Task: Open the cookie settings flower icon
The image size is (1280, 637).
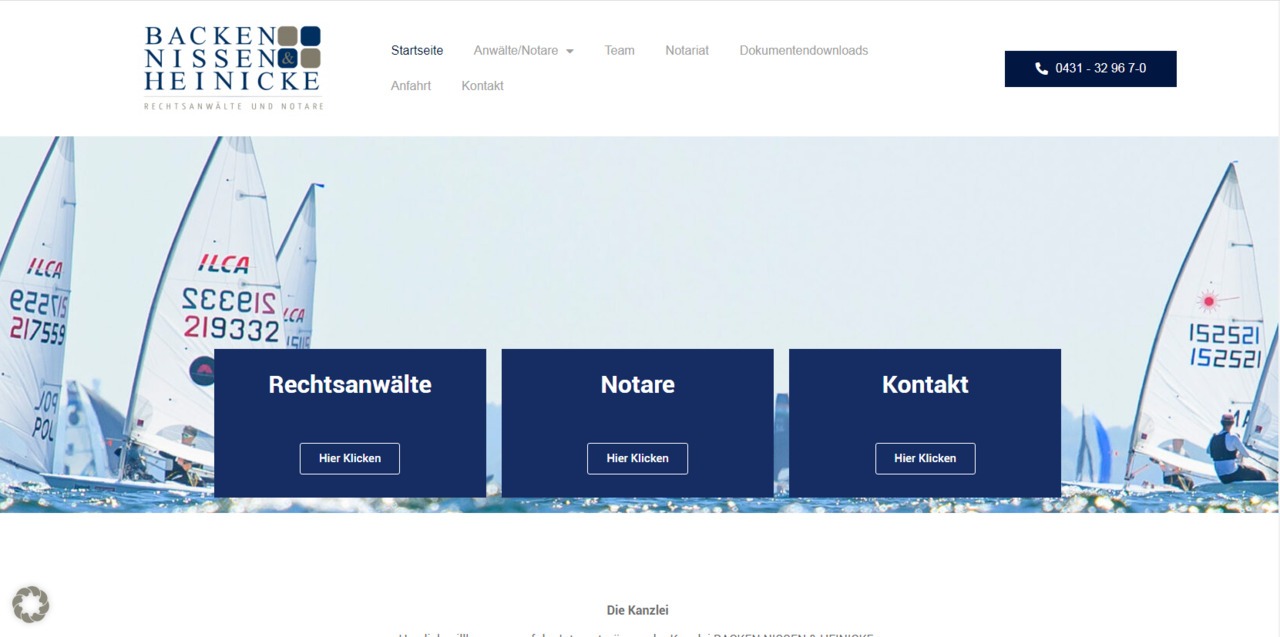Action: pos(31,605)
